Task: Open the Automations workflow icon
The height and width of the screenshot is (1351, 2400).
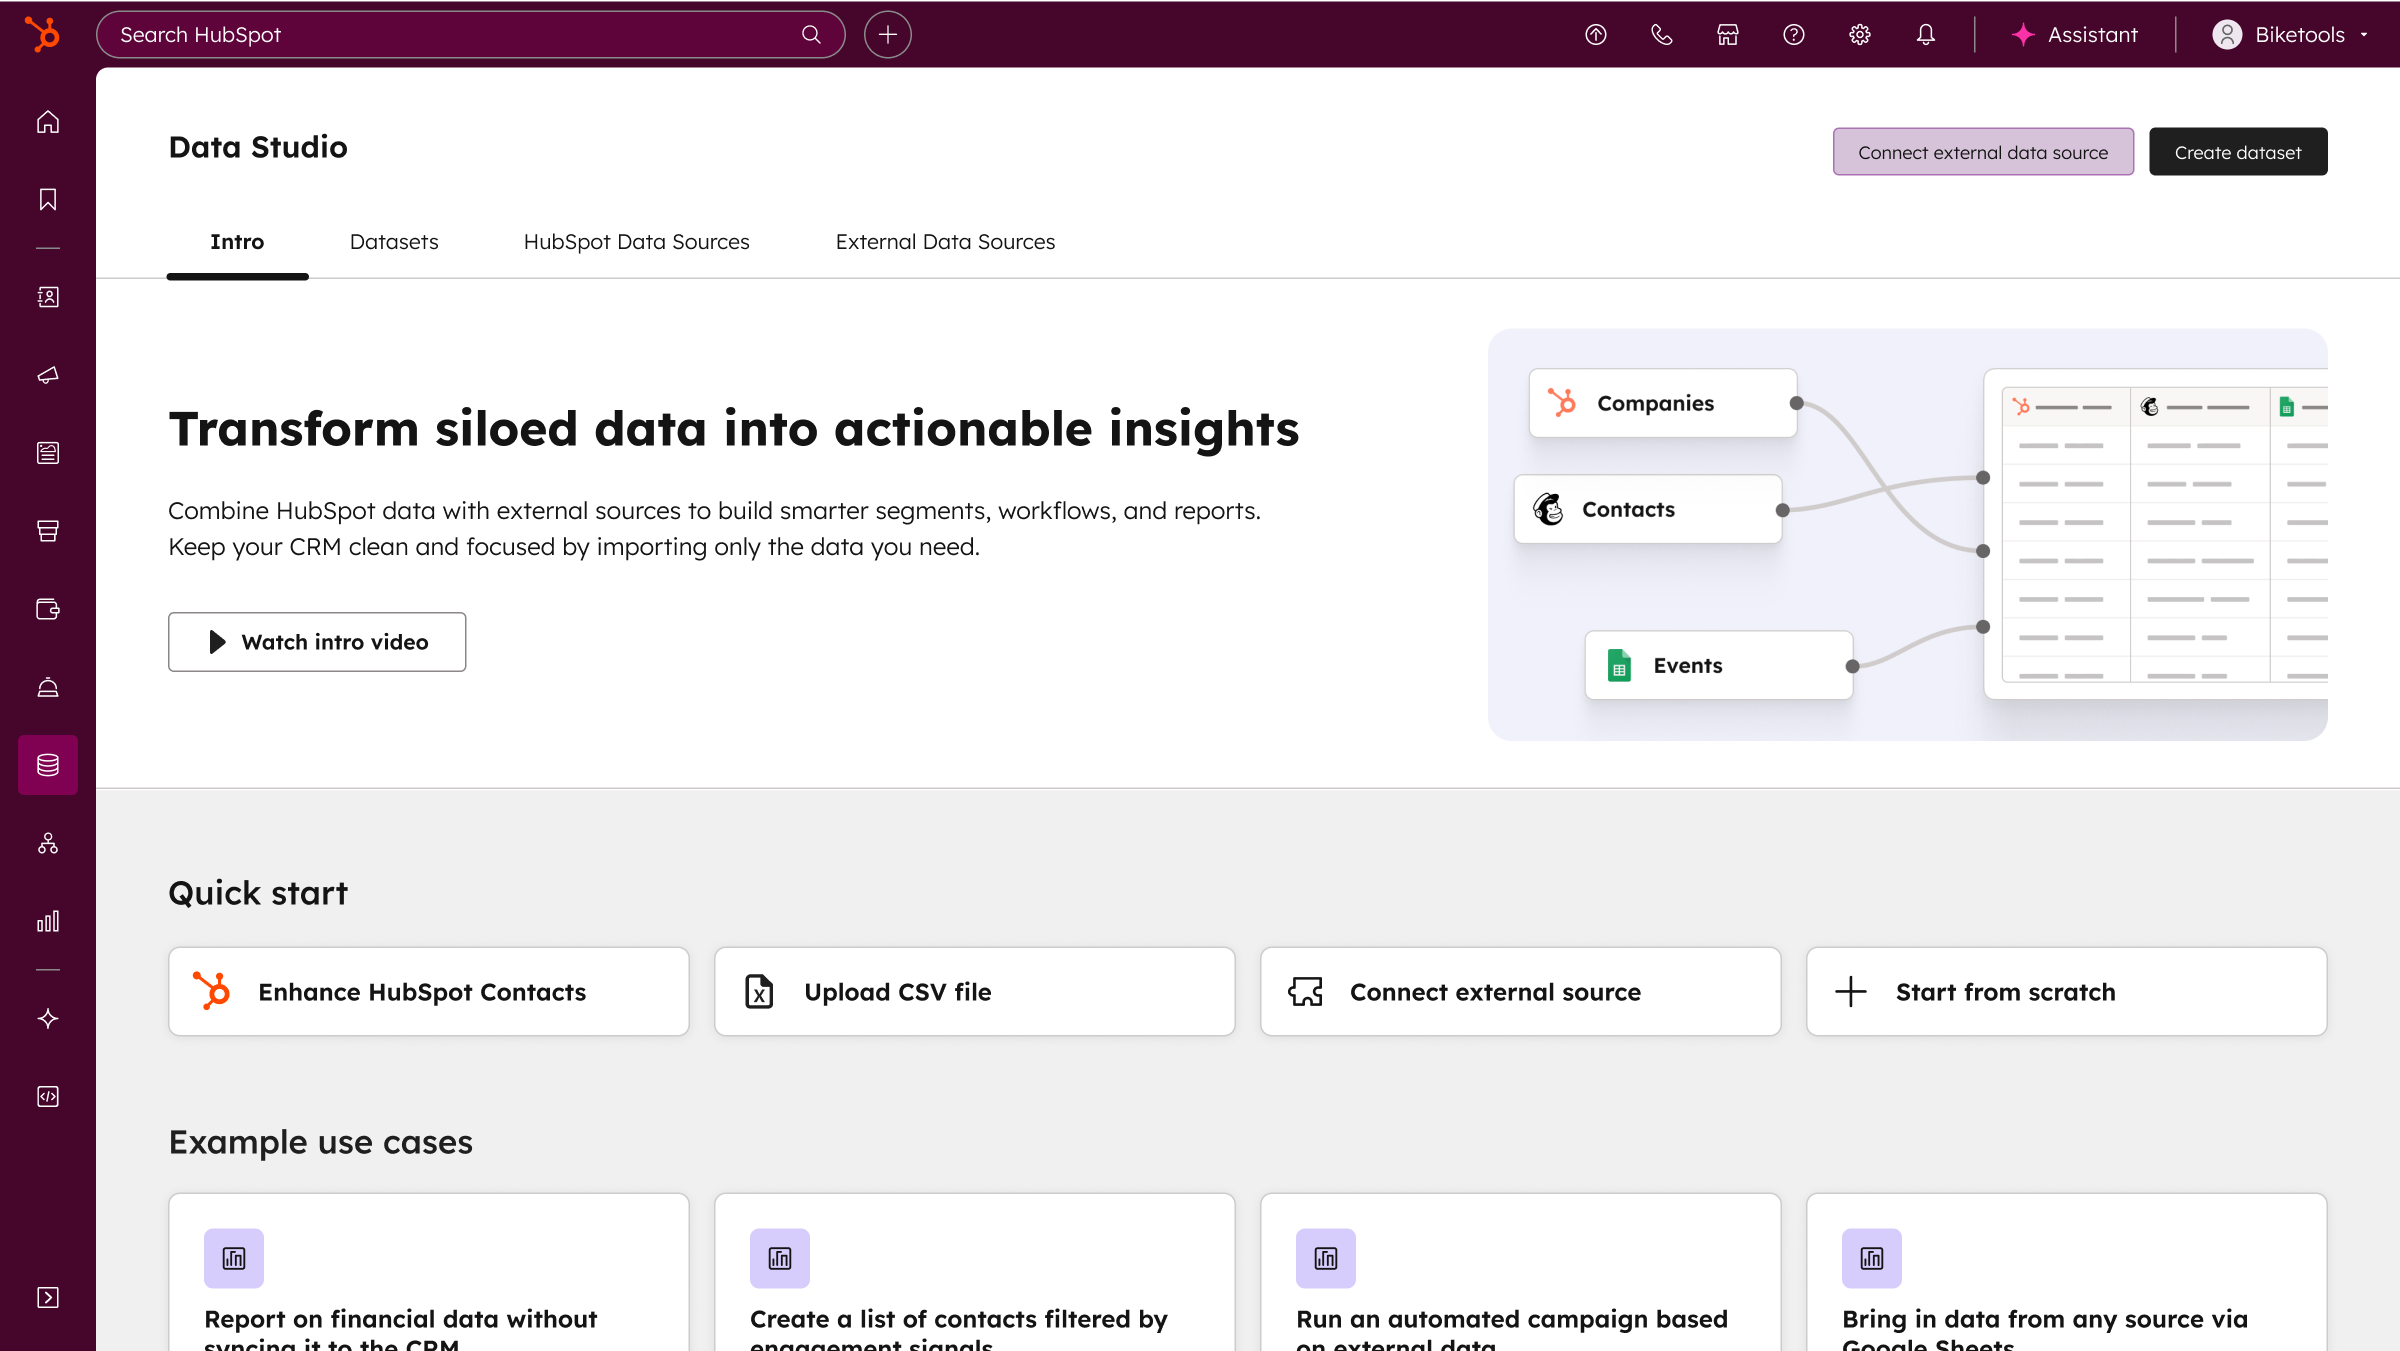Action: (x=47, y=842)
